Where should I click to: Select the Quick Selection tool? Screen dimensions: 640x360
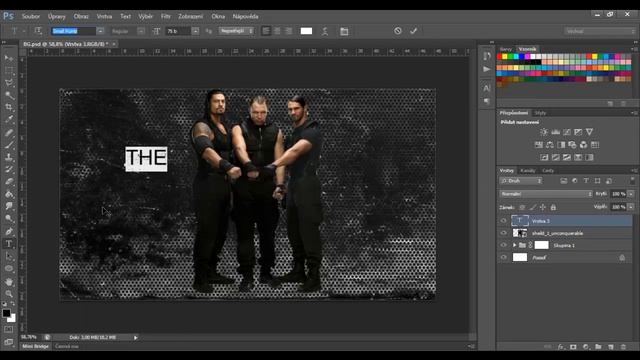pyautogui.click(x=9, y=95)
